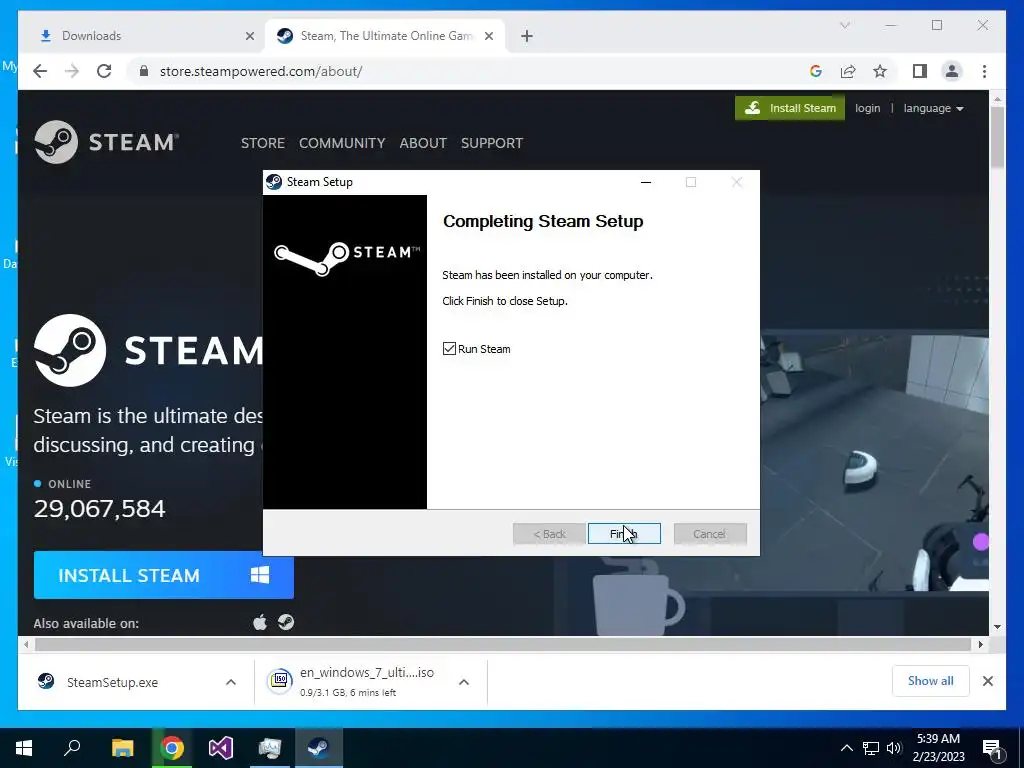Click the site lock icon
Image resolution: width=1024 pixels, height=768 pixels.
[x=144, y=71]
